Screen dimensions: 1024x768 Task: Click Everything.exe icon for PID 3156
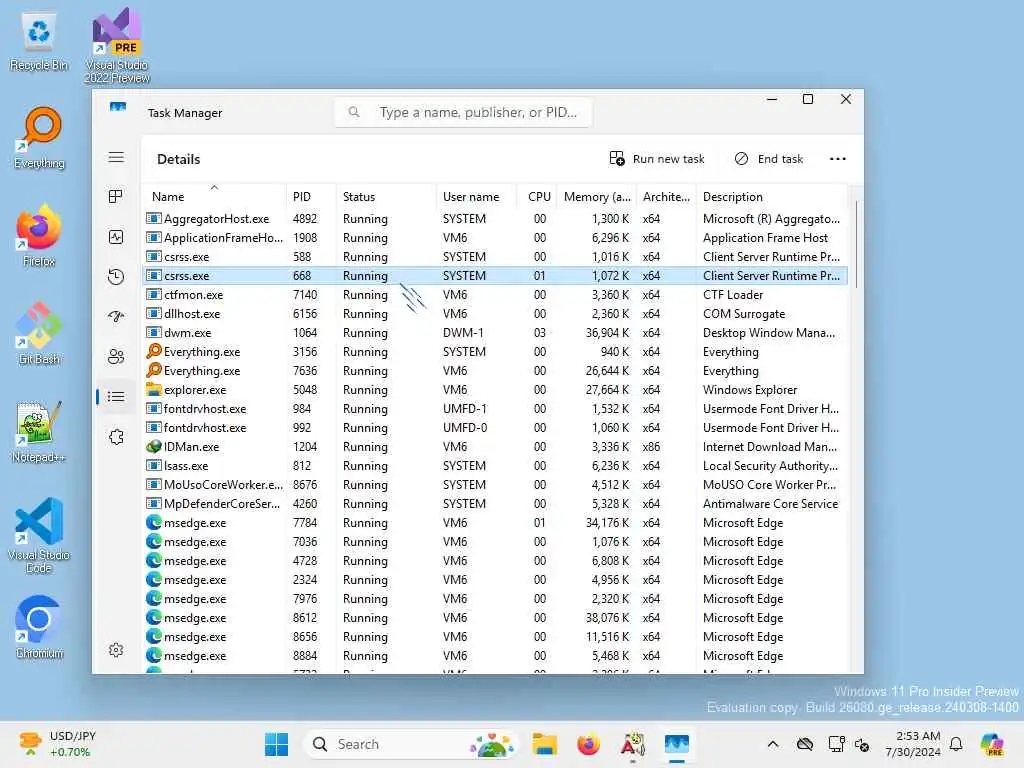pyautogui.click(x=153, y=351)
